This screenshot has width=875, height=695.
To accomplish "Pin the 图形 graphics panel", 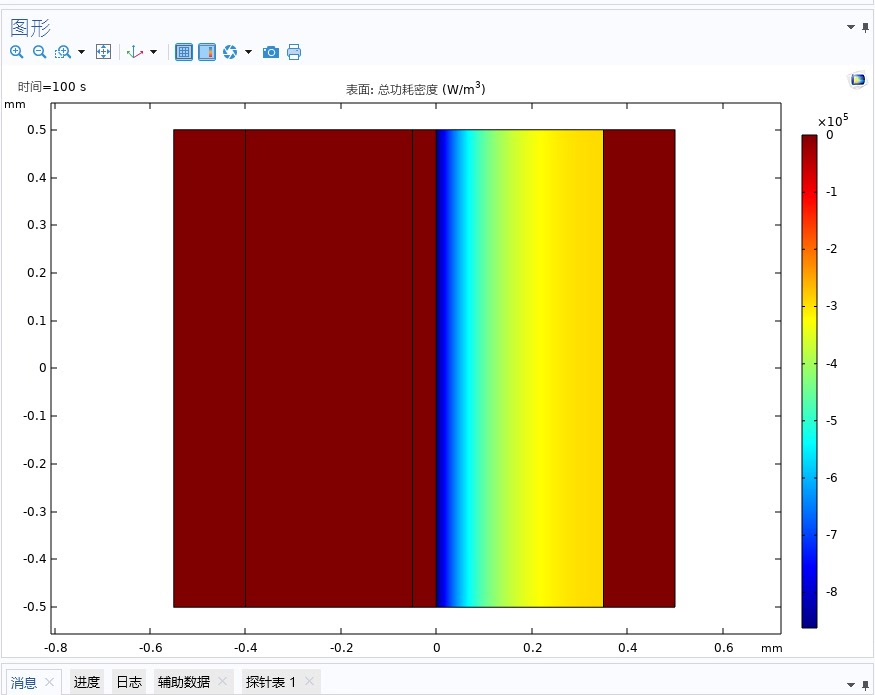I will 866,27.
